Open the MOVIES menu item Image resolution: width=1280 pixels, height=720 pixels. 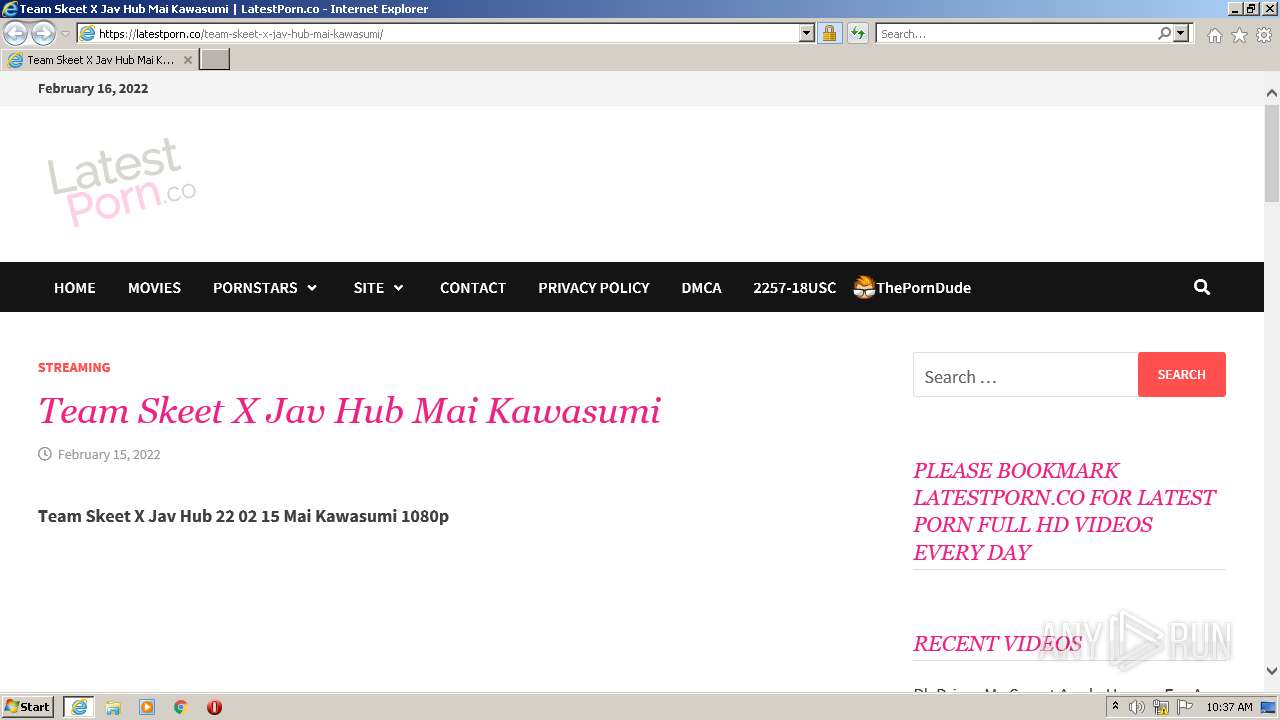154,287
